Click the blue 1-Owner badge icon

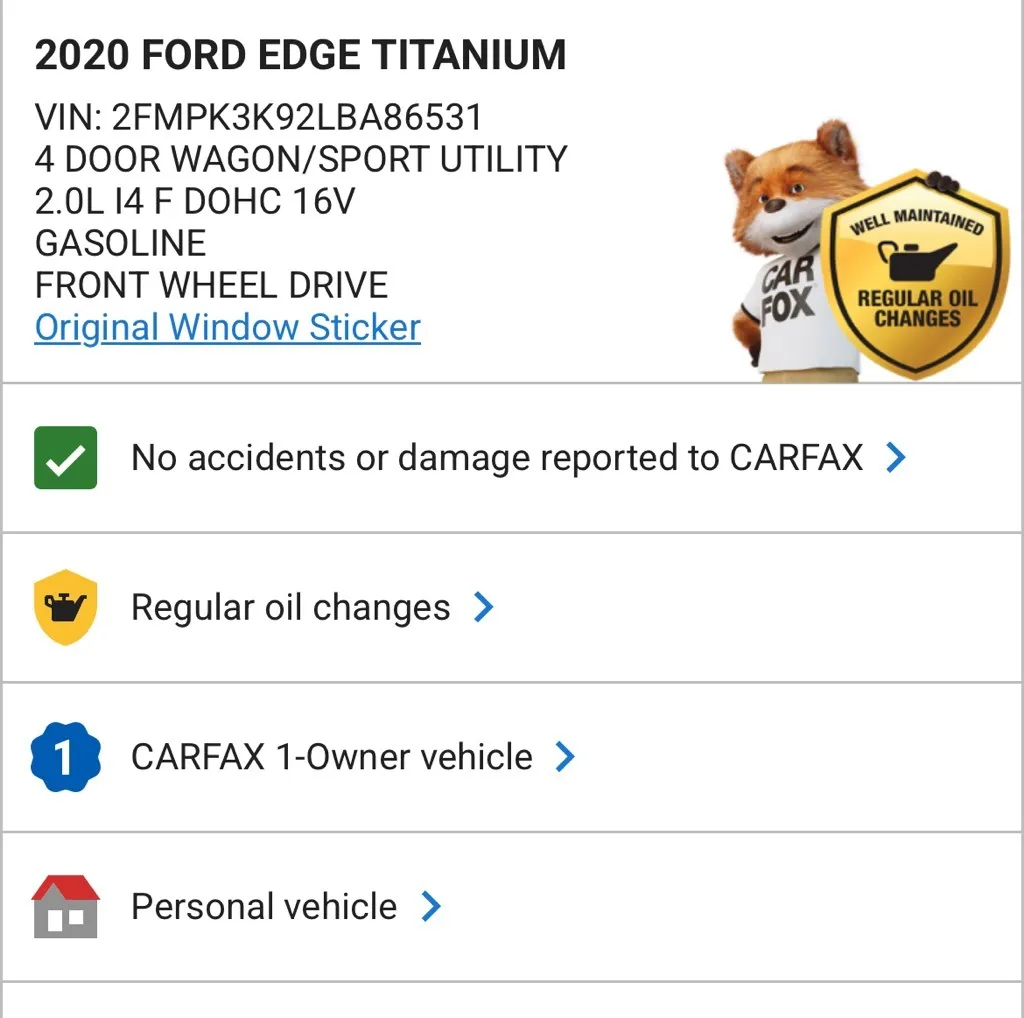pos(65,757)
